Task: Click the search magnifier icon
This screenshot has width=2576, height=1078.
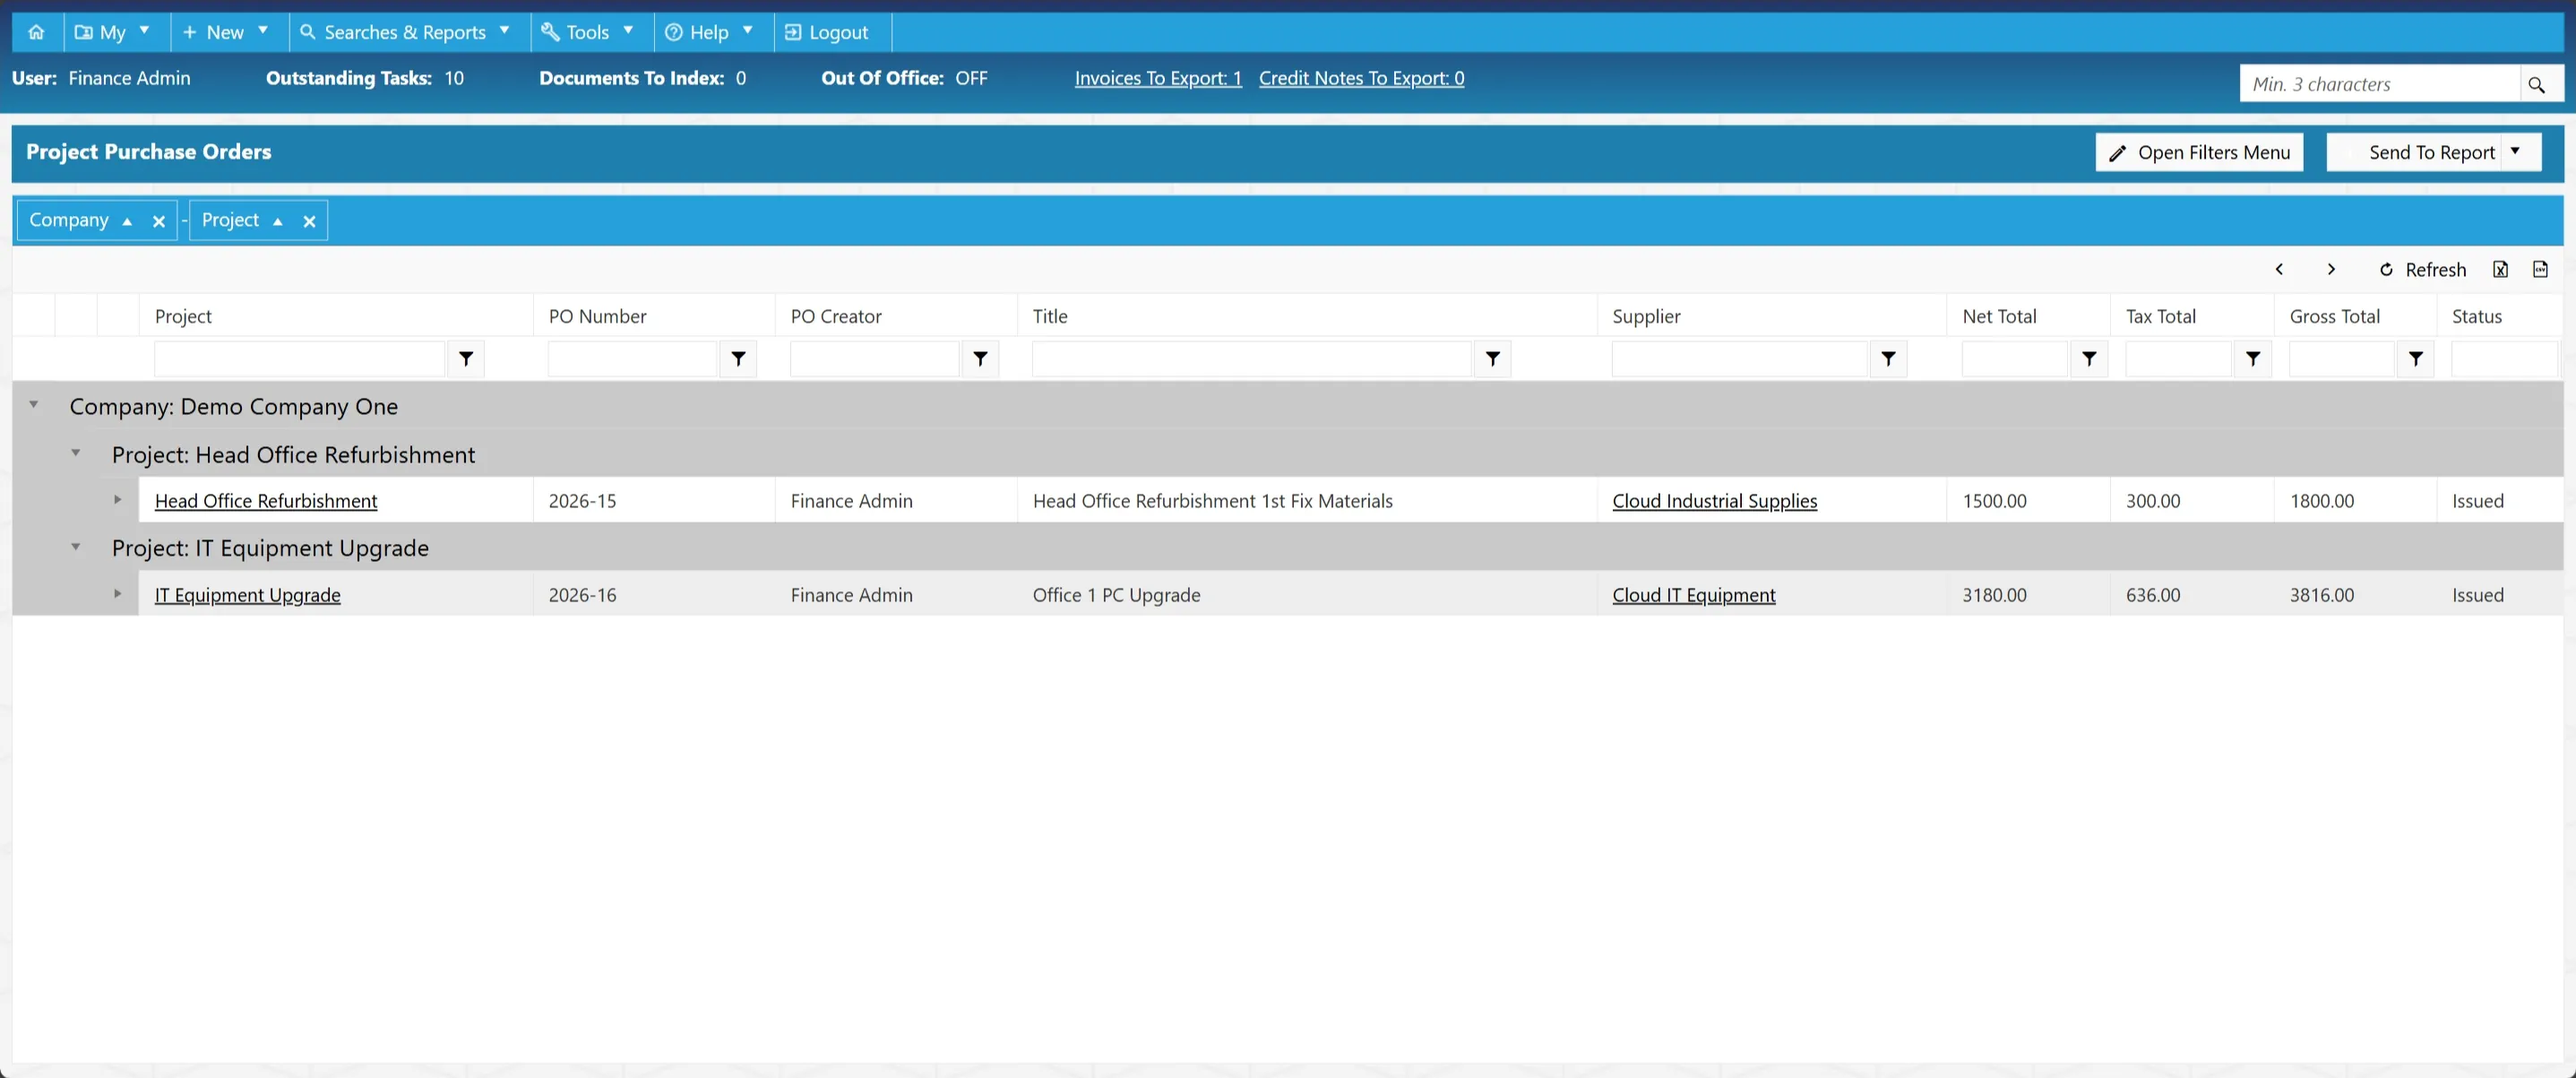Action: [2536, 84]
